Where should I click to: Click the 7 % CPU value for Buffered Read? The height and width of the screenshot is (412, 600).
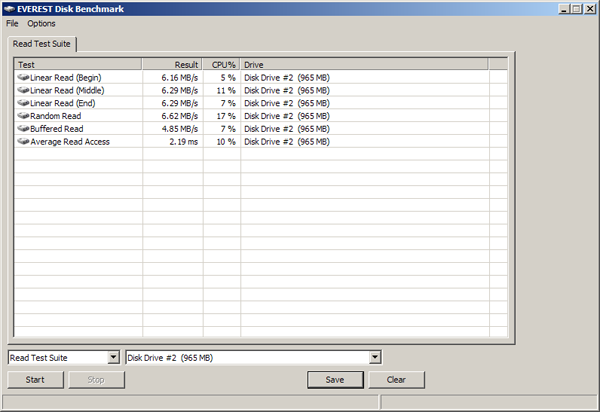pos(228,129)
